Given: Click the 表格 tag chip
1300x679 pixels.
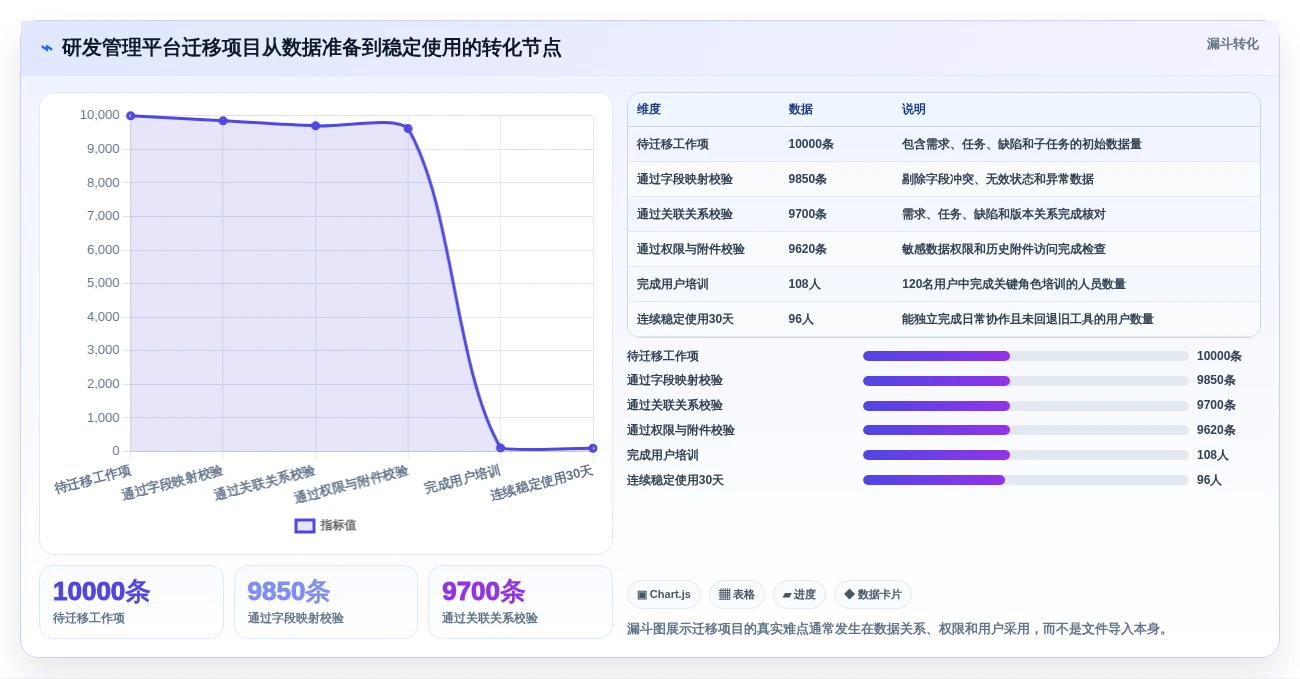Looking at the screenshot, I should (x=737, y=594).
